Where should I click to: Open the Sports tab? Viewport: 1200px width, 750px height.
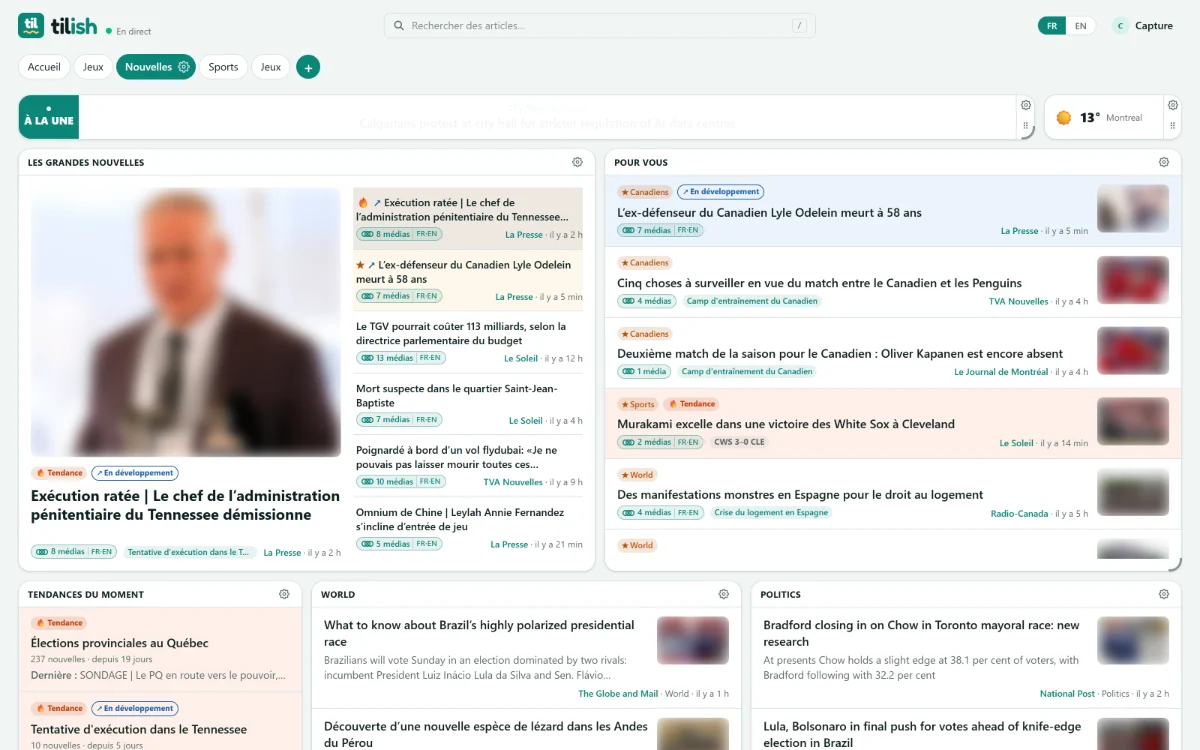tap(223, 67)
